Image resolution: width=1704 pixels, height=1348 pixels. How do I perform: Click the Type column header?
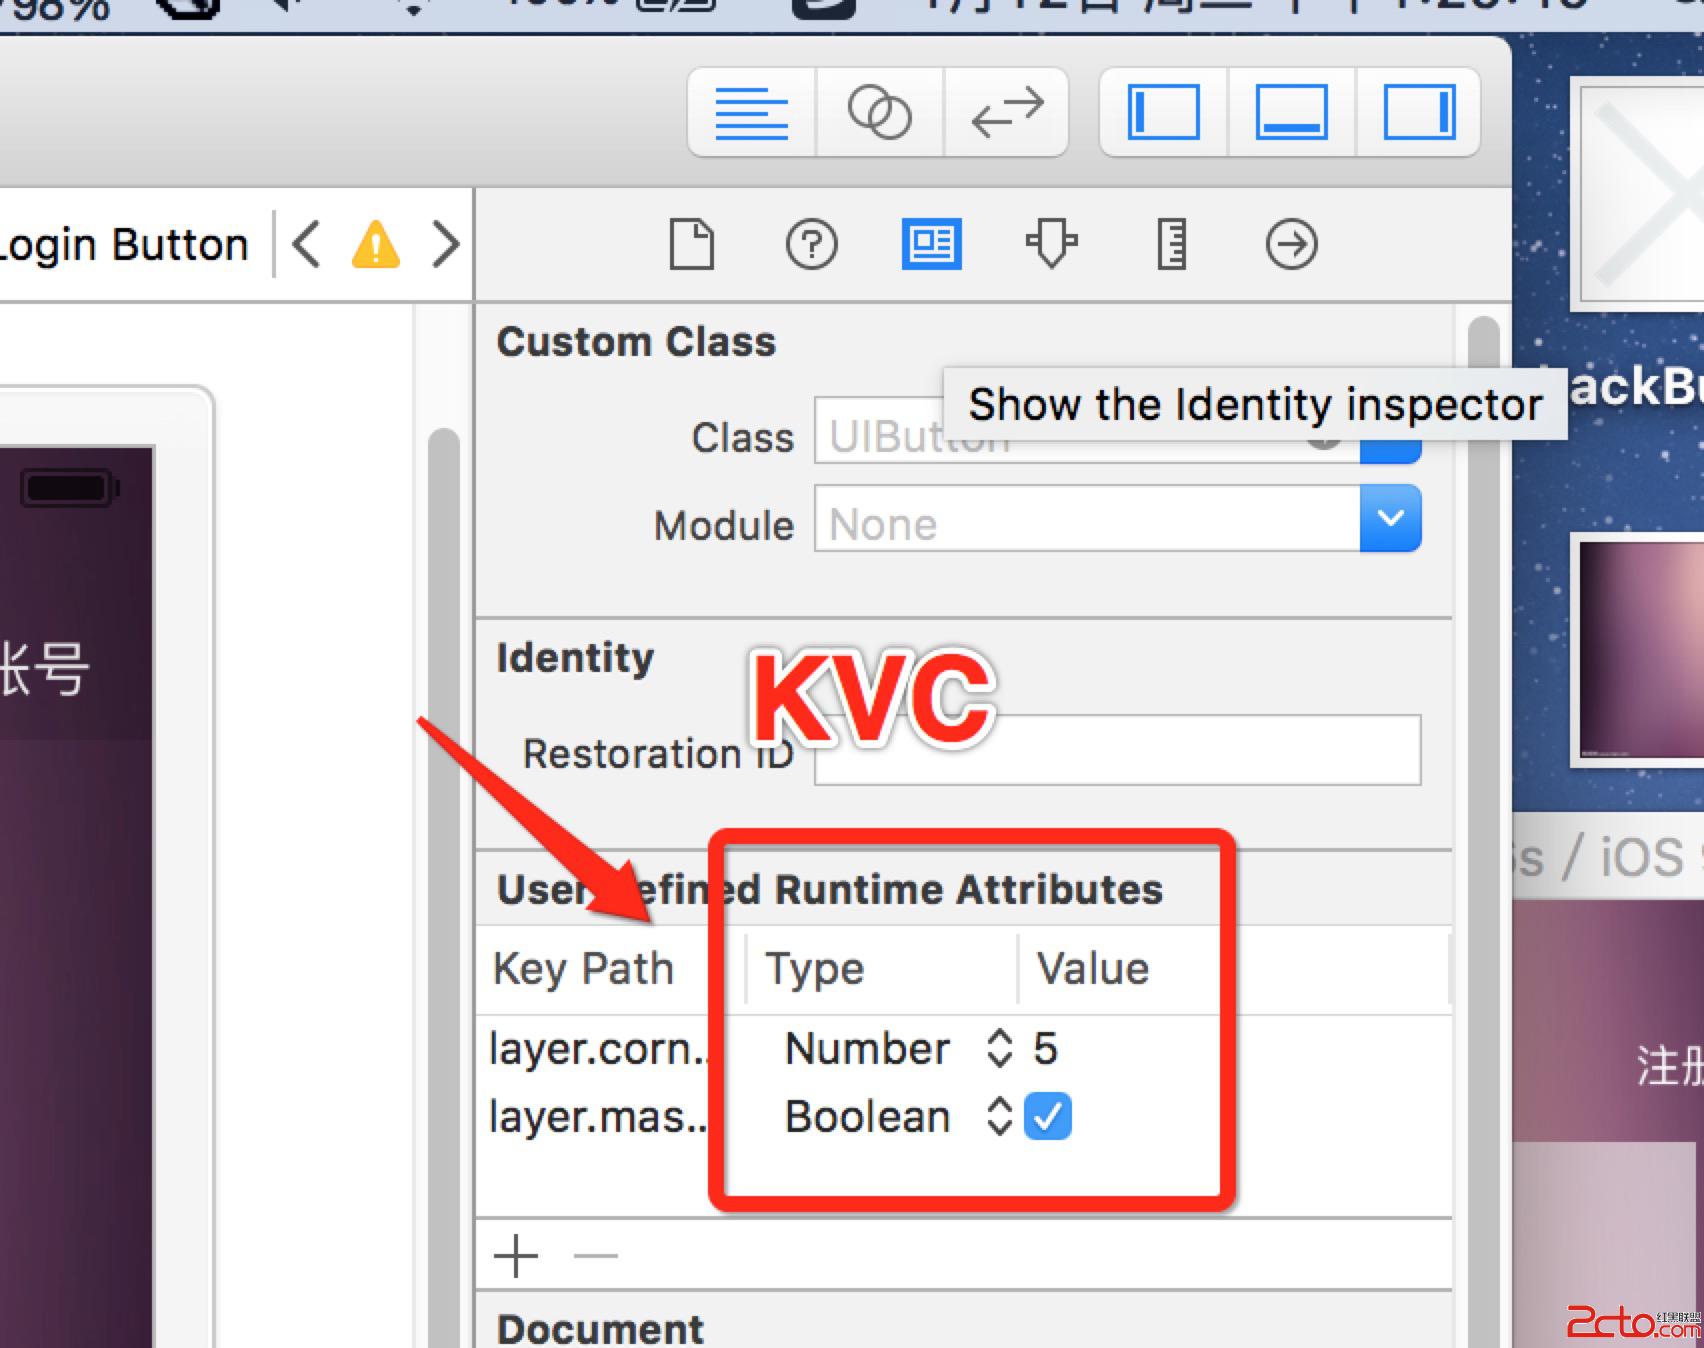point(814,968)
